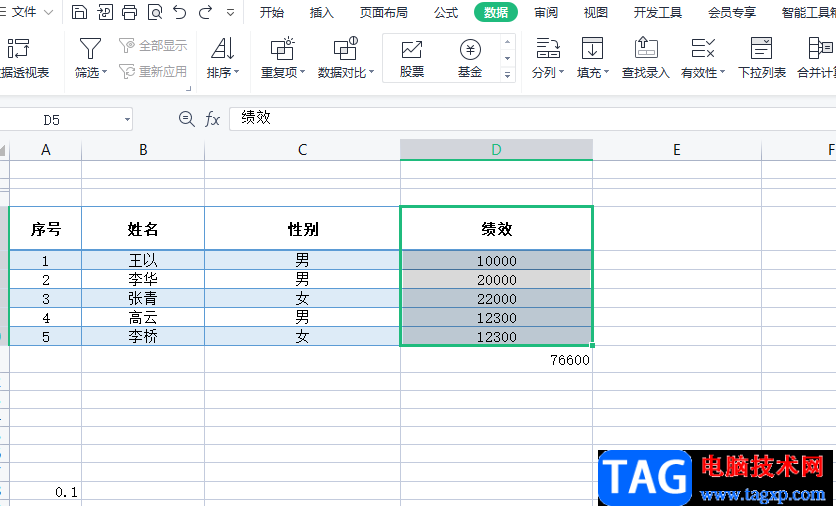Select column E header
The width and height of the screenshot is (836, 506).
pos(677,150)
